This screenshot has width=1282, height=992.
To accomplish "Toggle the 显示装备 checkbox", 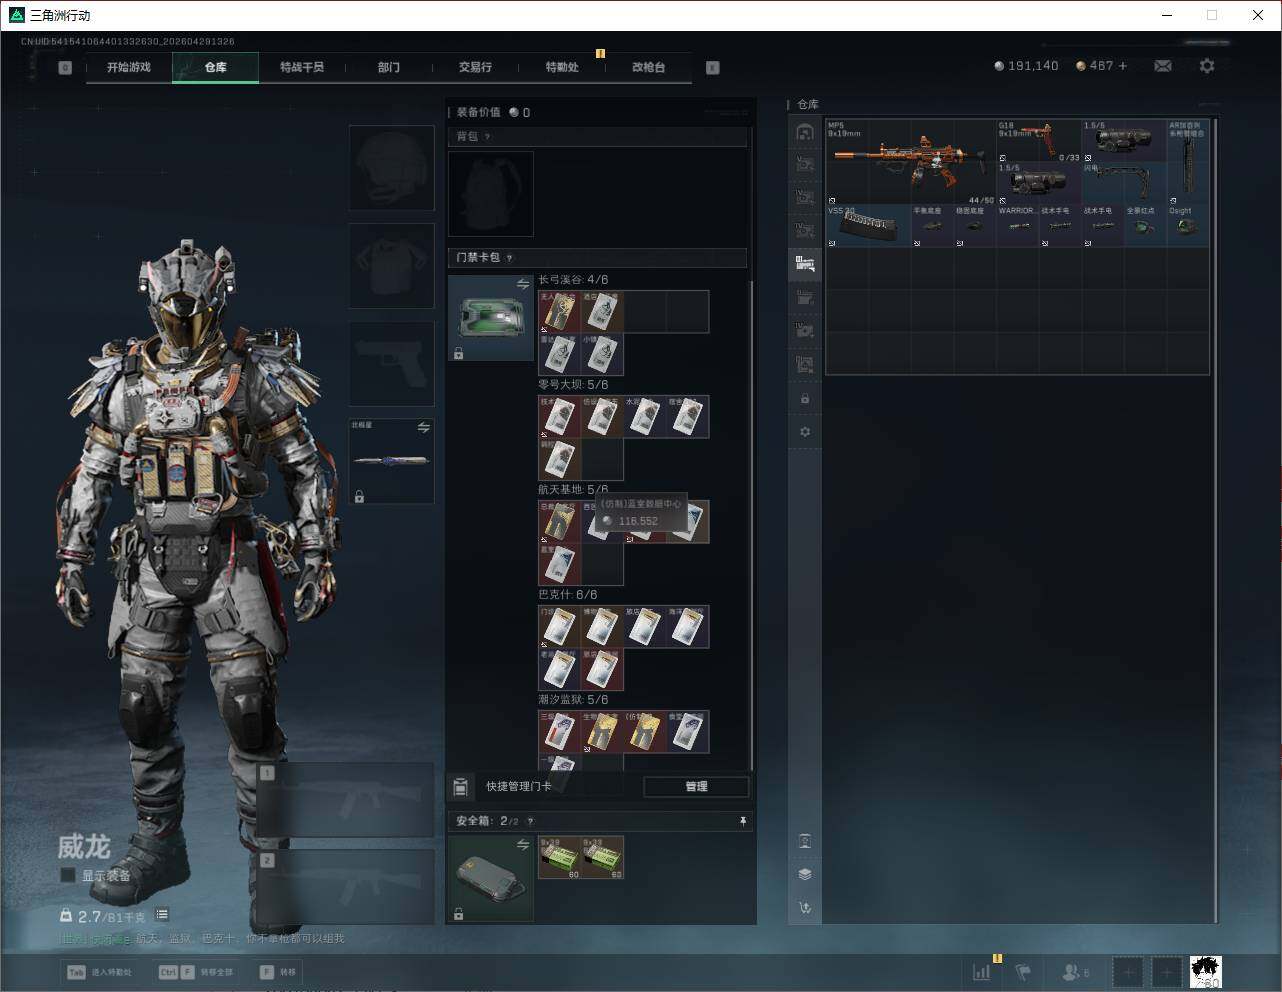I will [x=67, y=875].
